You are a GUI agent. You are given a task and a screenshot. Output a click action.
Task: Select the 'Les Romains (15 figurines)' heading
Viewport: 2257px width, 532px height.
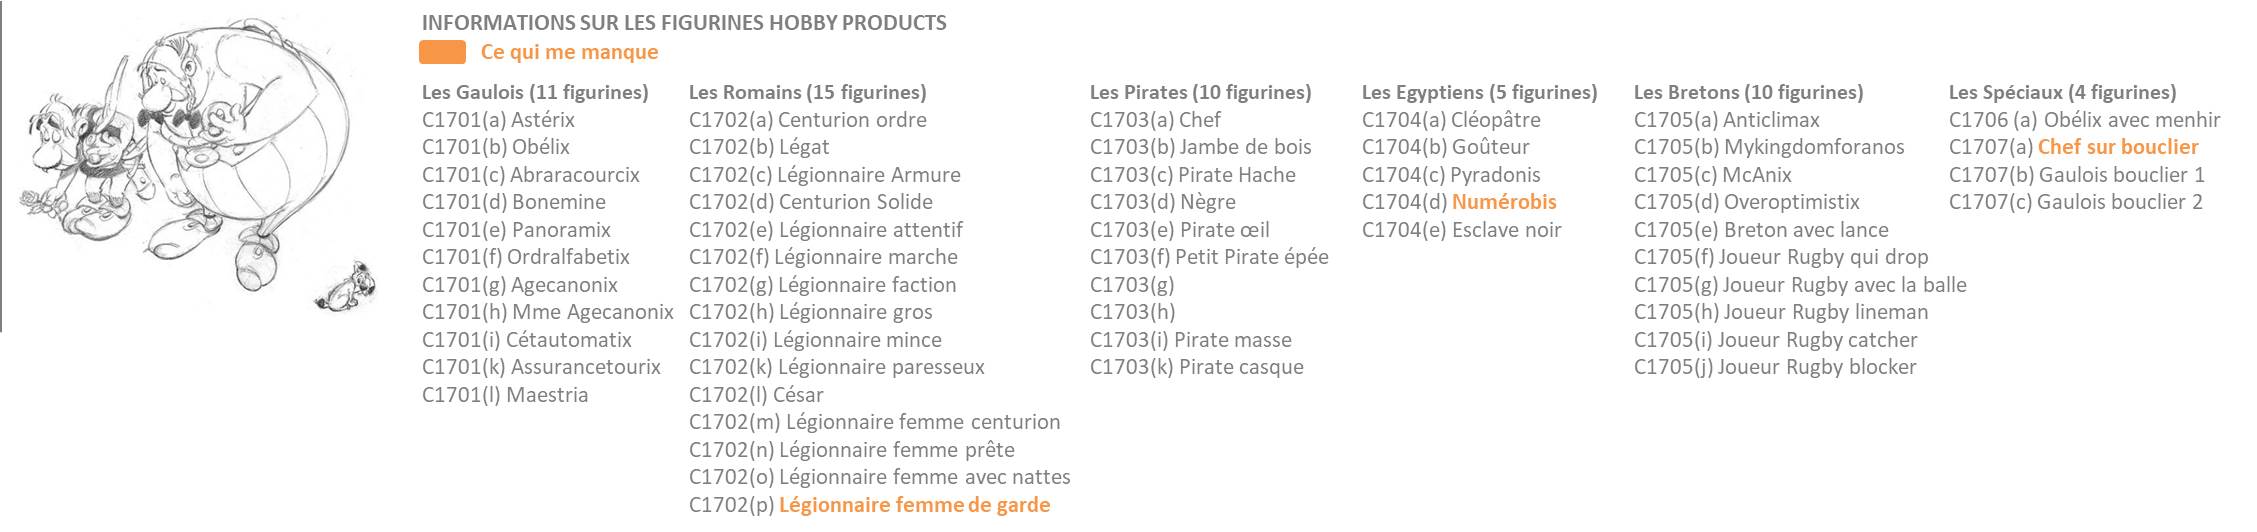point(807,92)
